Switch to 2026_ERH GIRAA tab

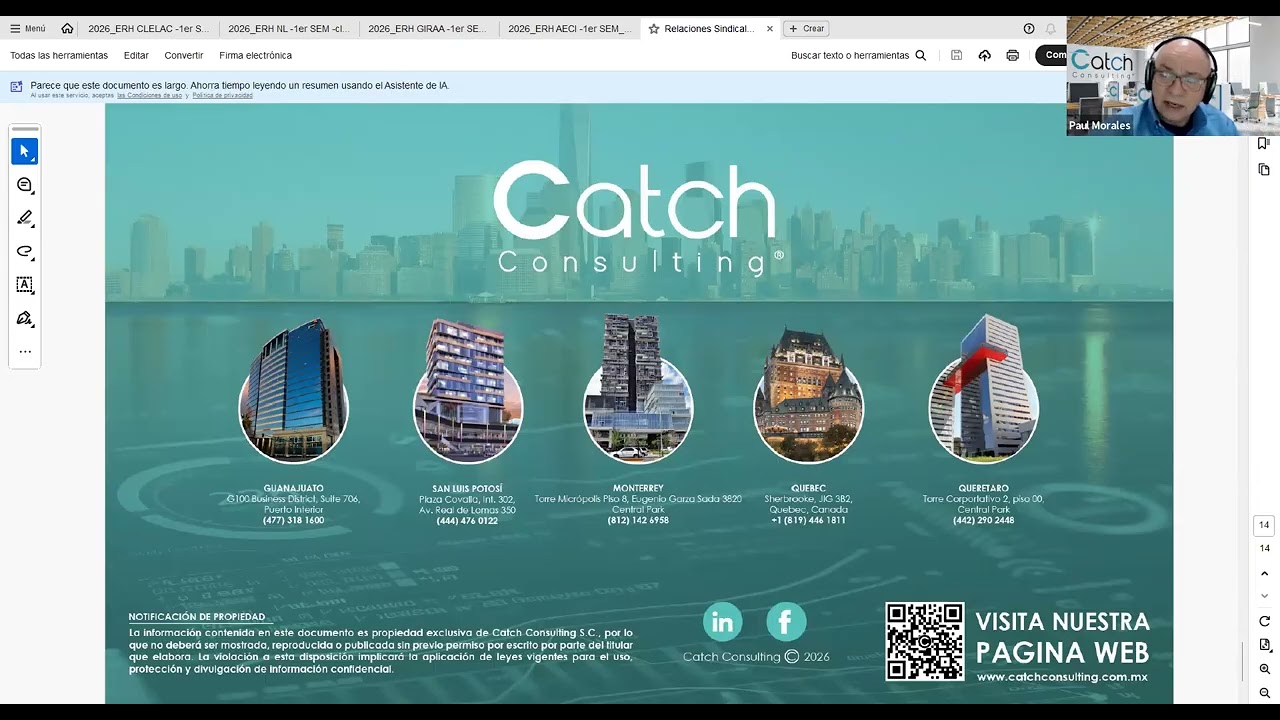[x=428, y=29]
